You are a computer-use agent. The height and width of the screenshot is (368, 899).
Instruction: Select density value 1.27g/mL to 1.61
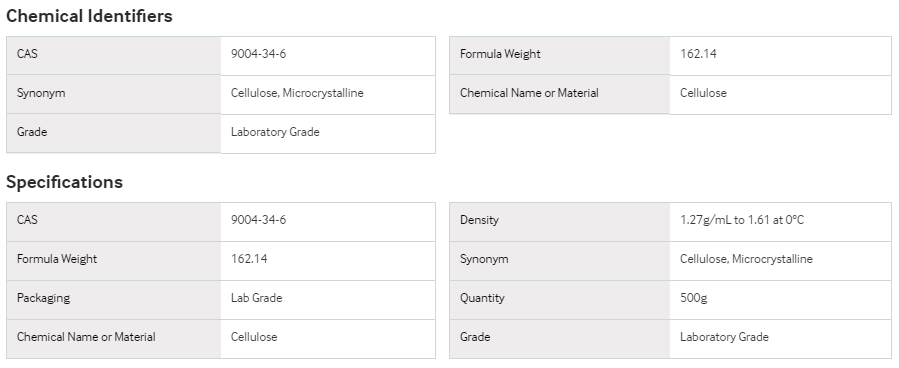[x=742, y=220]
